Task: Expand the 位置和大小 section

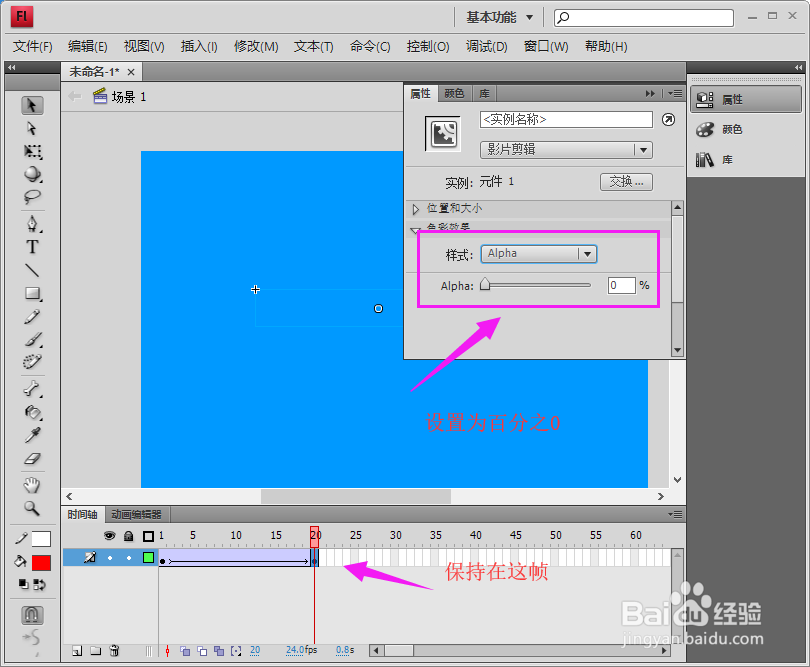Action: pos(415,209)
